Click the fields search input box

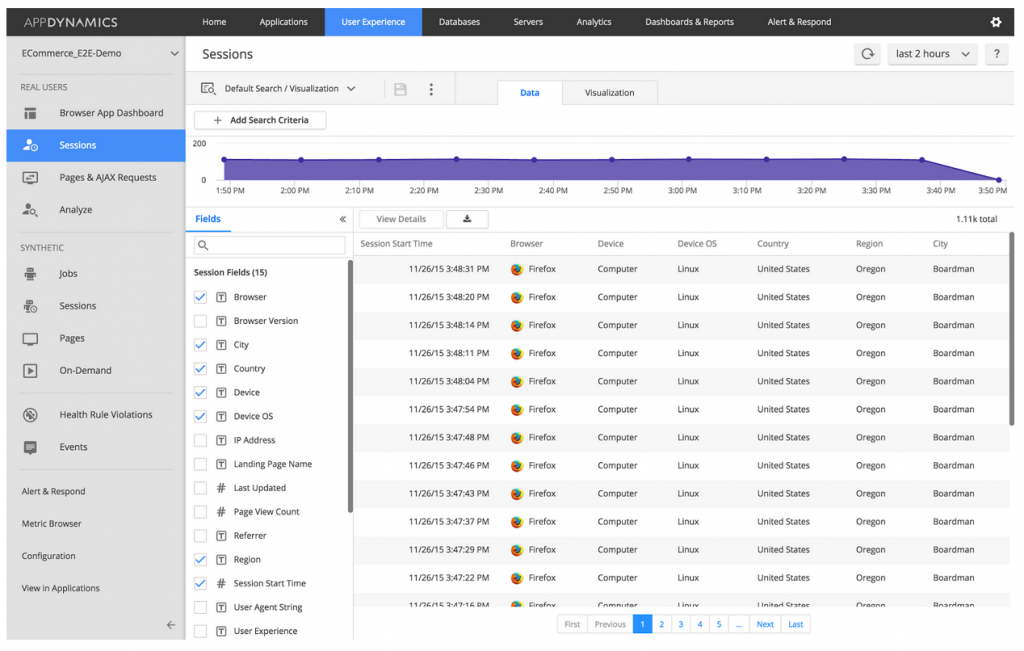[270, 246]
